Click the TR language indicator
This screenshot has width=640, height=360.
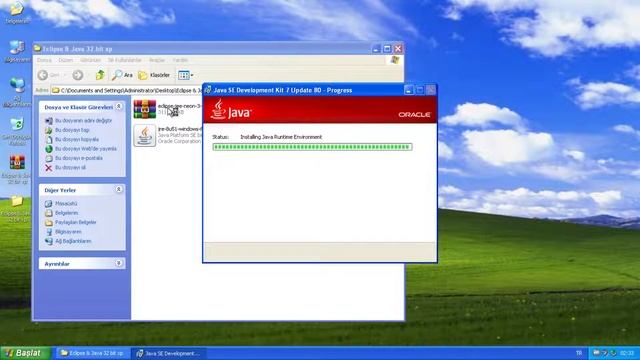pos(579,353)
